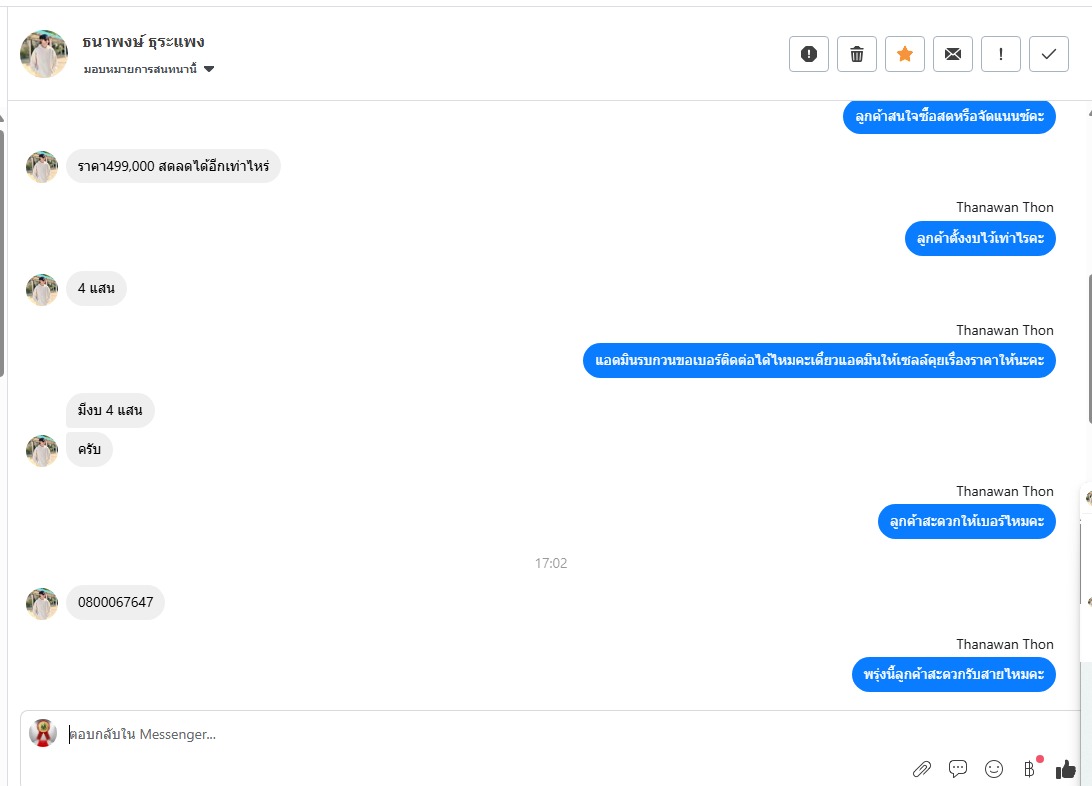
Task: Click the customer's name in the conversation header
Action: [x=143, y=42]
